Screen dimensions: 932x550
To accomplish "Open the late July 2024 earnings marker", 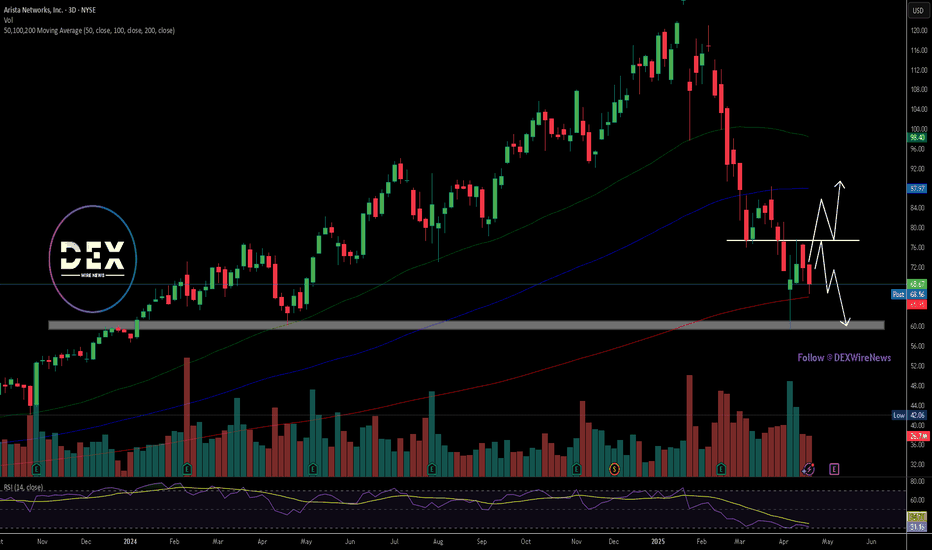I will tap(432, 469).
